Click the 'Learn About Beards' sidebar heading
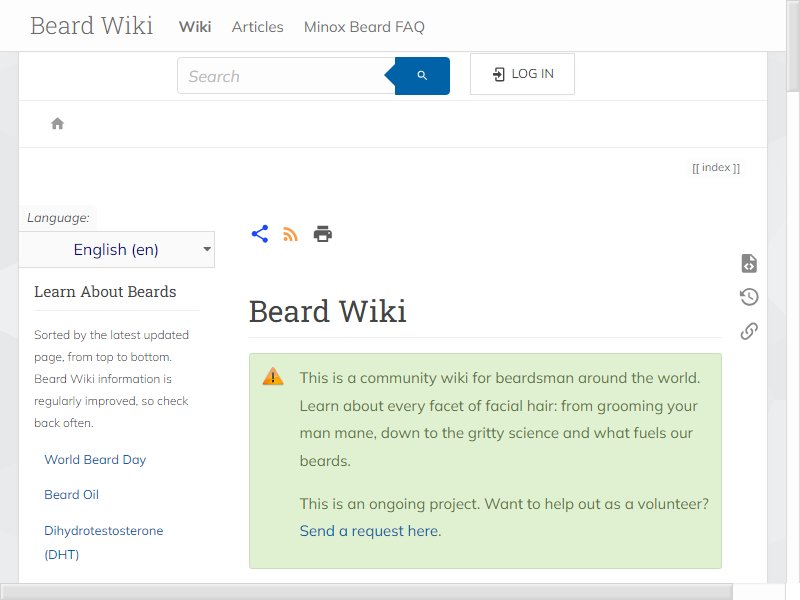This screenshot has width=800, height=600. click(x=105, y=292)
